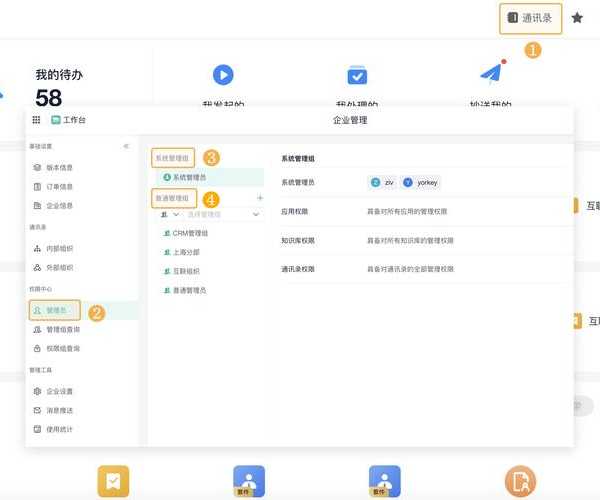Open the app grid launcher icon
600x500 pixels.
[x=37, y=120]
